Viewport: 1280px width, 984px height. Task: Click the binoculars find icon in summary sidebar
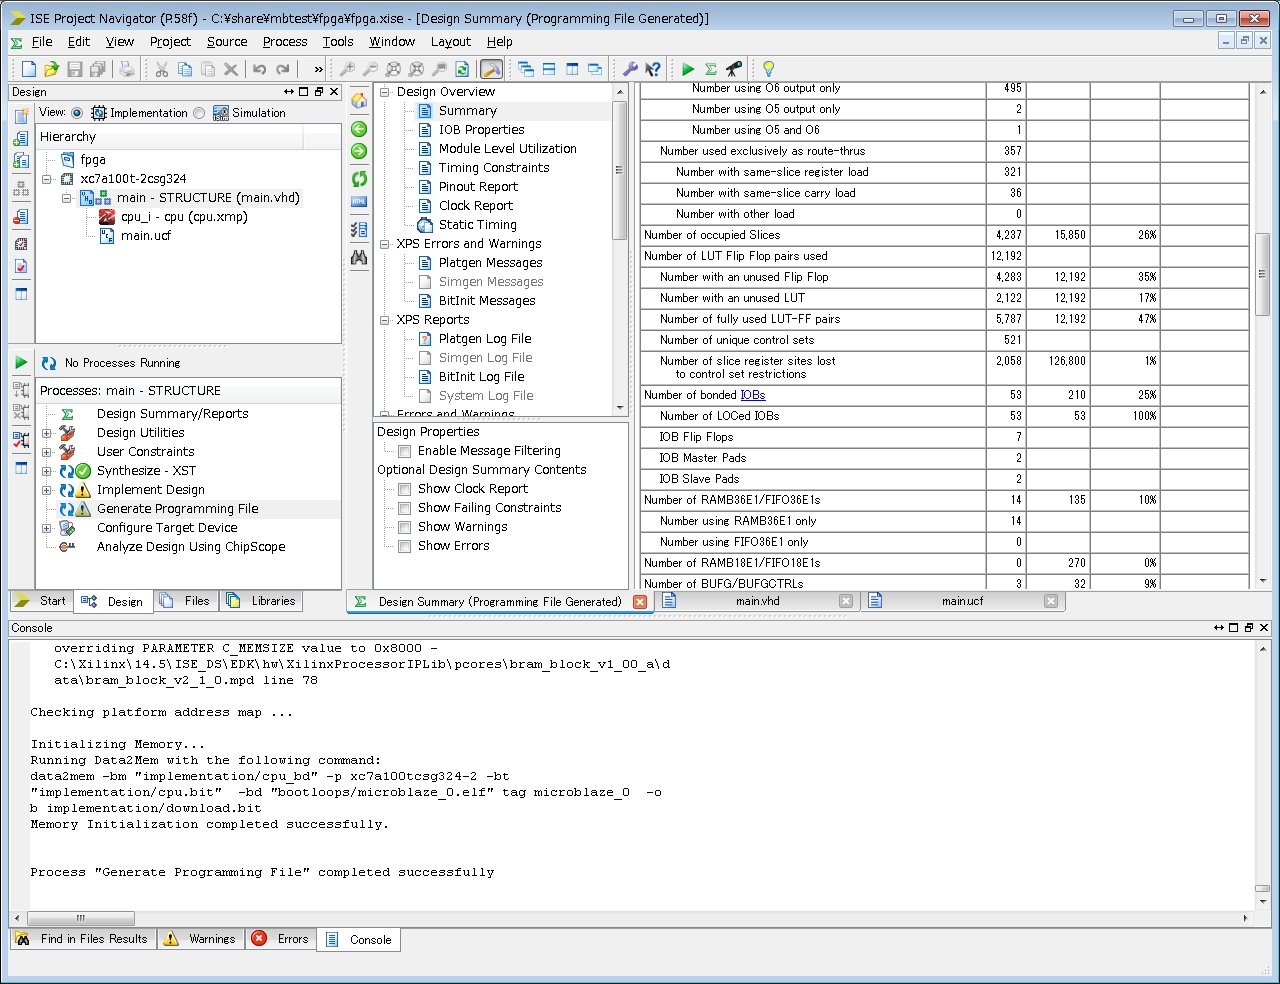[359, 257]
